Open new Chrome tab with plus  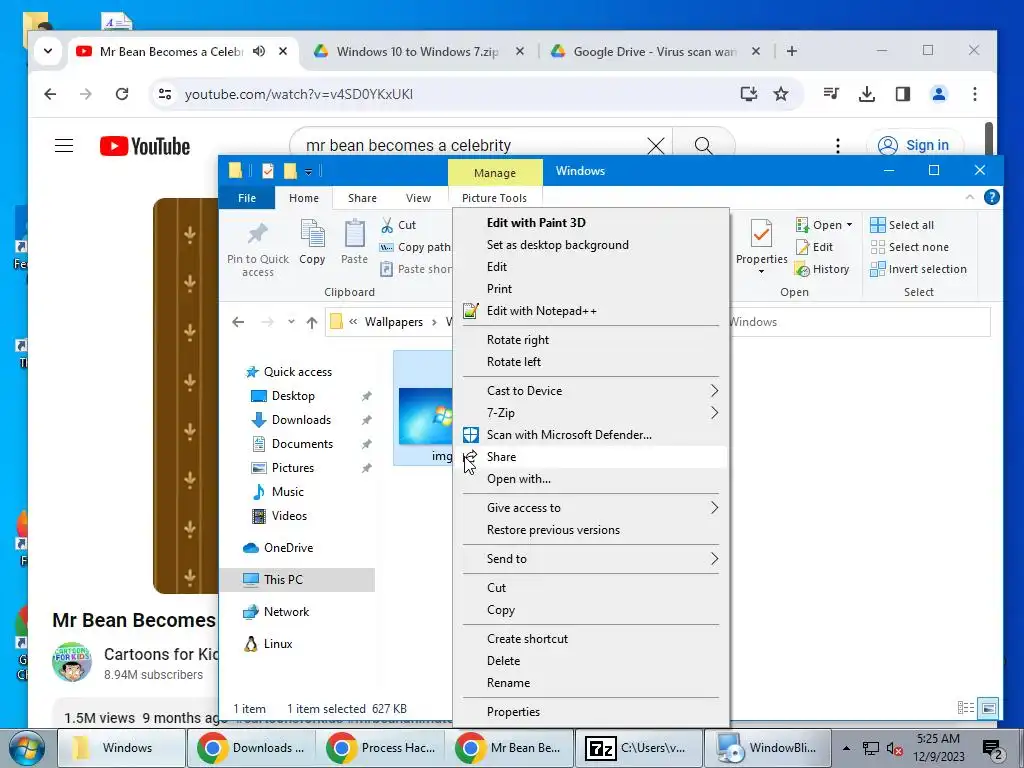(x=792, y=51)
